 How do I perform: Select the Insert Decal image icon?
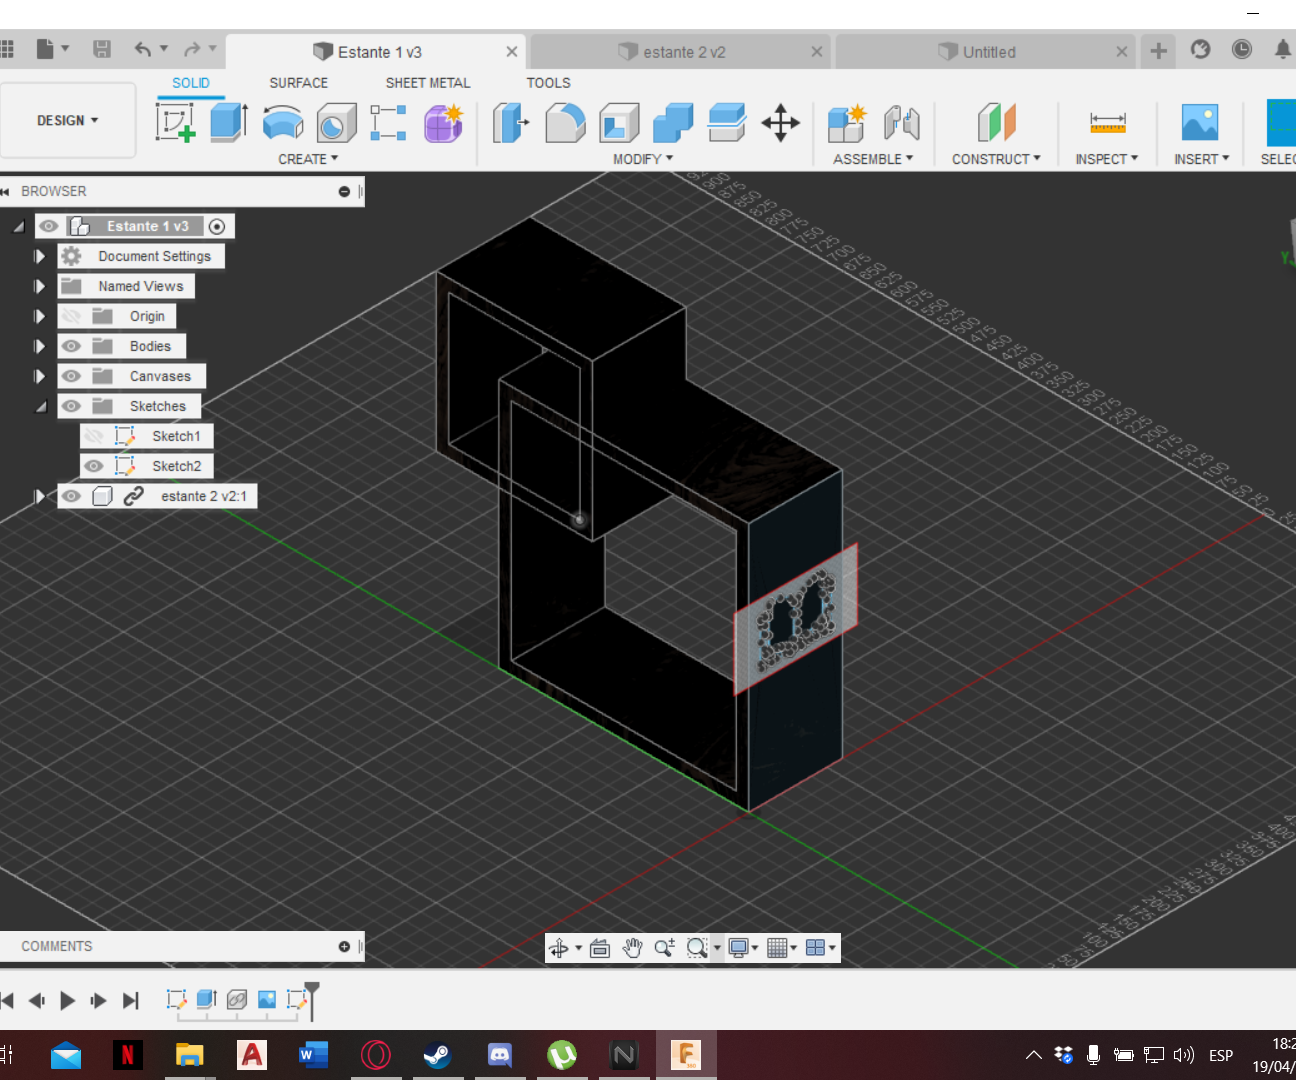(1200, 123)
